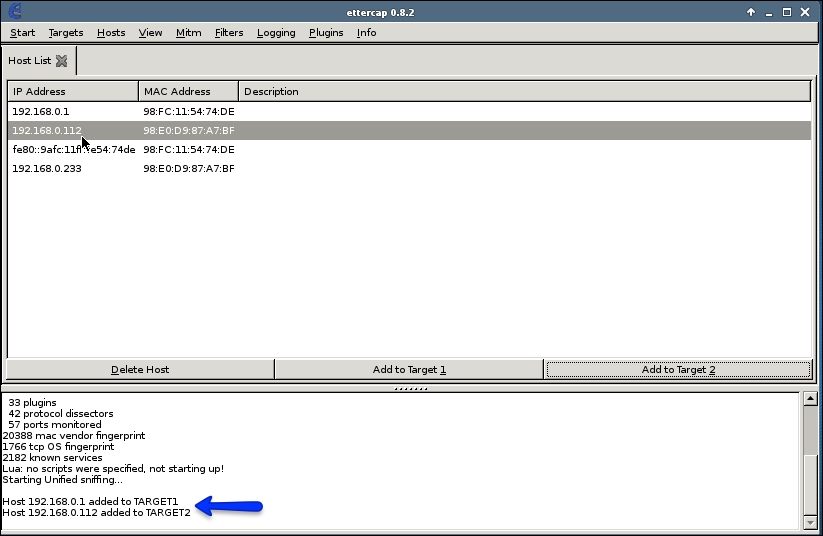Click the Delete Host button

tap(140, 370)
